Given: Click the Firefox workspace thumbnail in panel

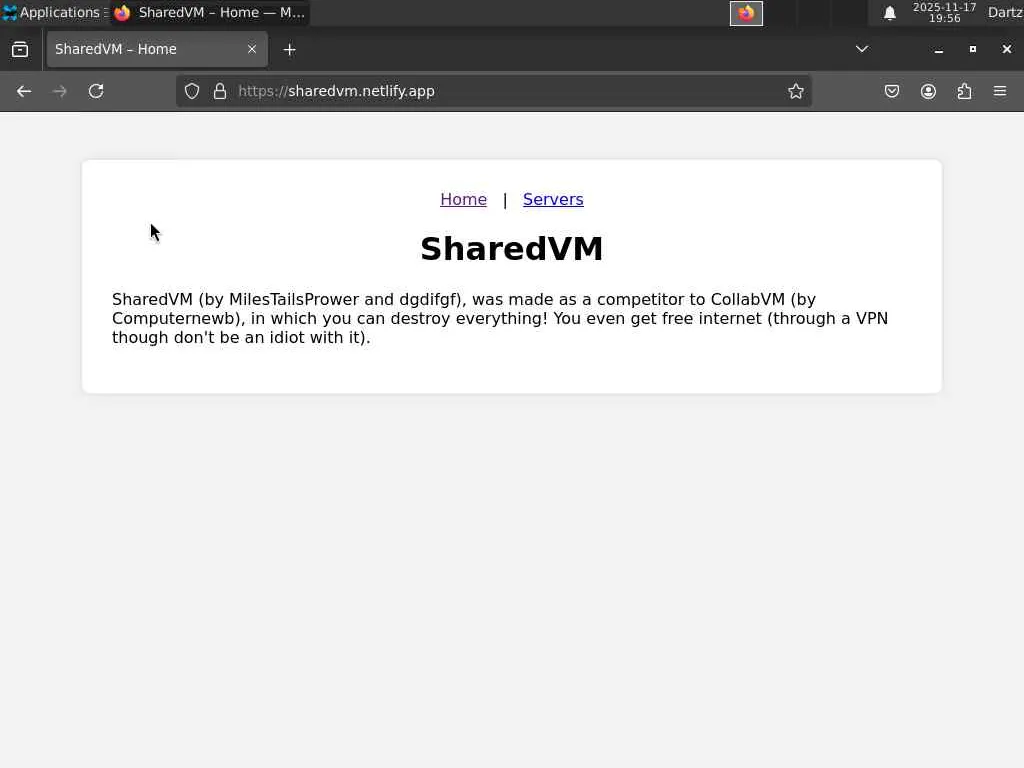Looking at the screenshot, I should [746, 13].
